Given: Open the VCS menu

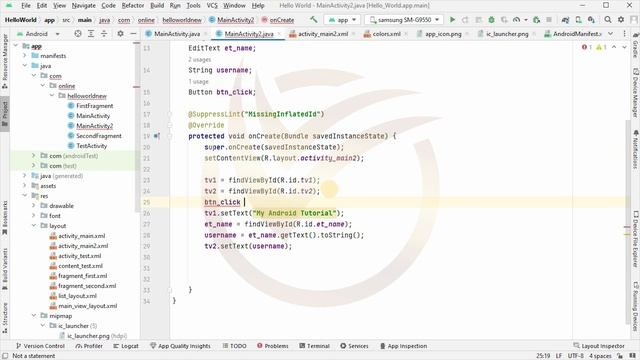Looking at the screenshot, I should point(212,6).
